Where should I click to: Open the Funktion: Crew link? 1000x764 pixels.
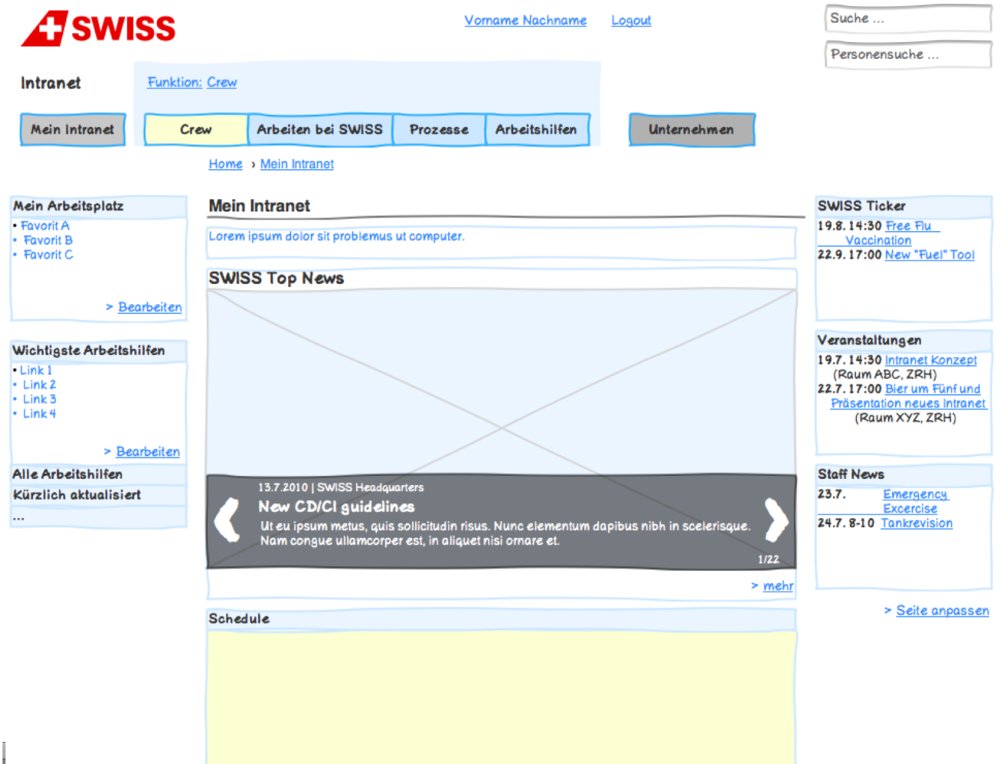(x=192, y=82)
